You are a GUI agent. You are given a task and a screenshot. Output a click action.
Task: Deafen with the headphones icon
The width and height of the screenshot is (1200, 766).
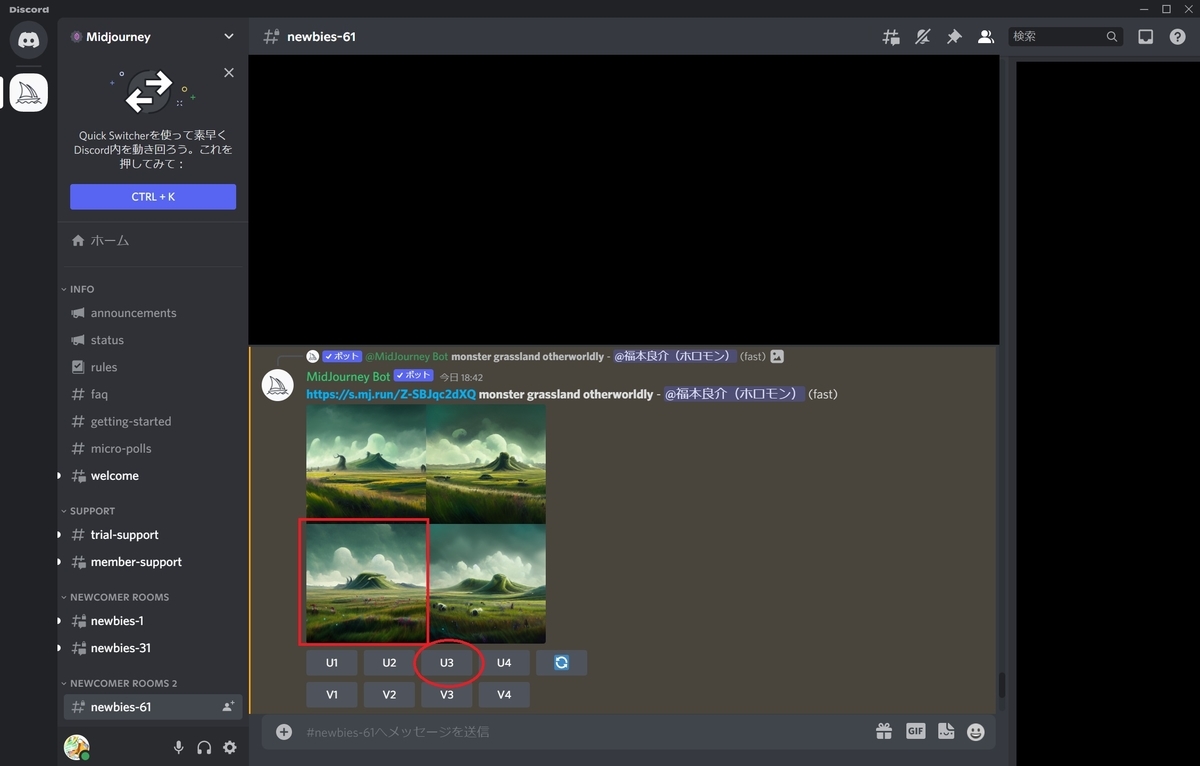tap(204, 747)
